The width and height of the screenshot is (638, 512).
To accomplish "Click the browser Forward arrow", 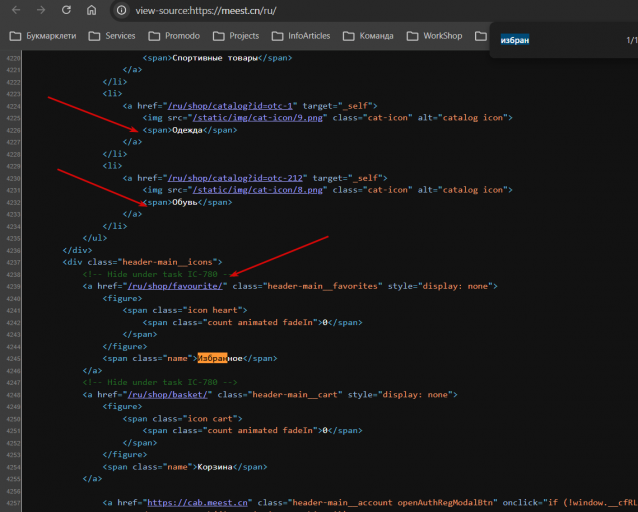I will coord(41,10).
